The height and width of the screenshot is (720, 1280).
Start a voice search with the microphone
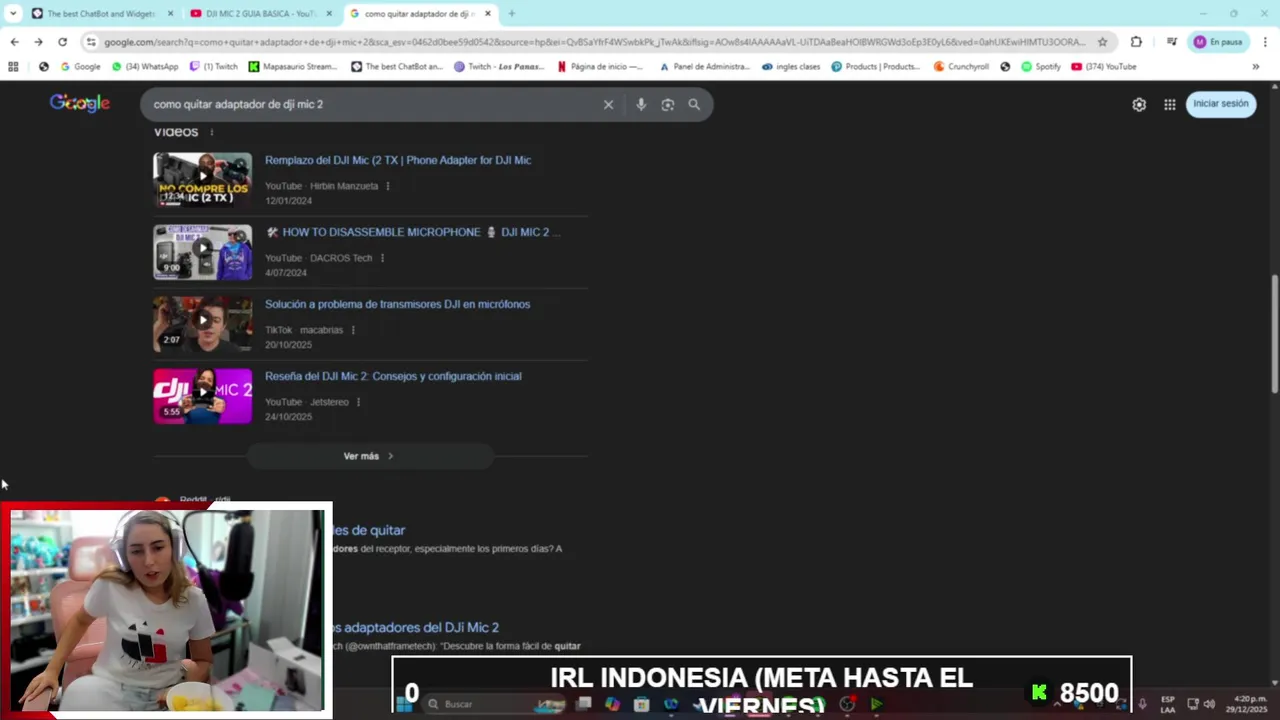(x=641, y=104)
